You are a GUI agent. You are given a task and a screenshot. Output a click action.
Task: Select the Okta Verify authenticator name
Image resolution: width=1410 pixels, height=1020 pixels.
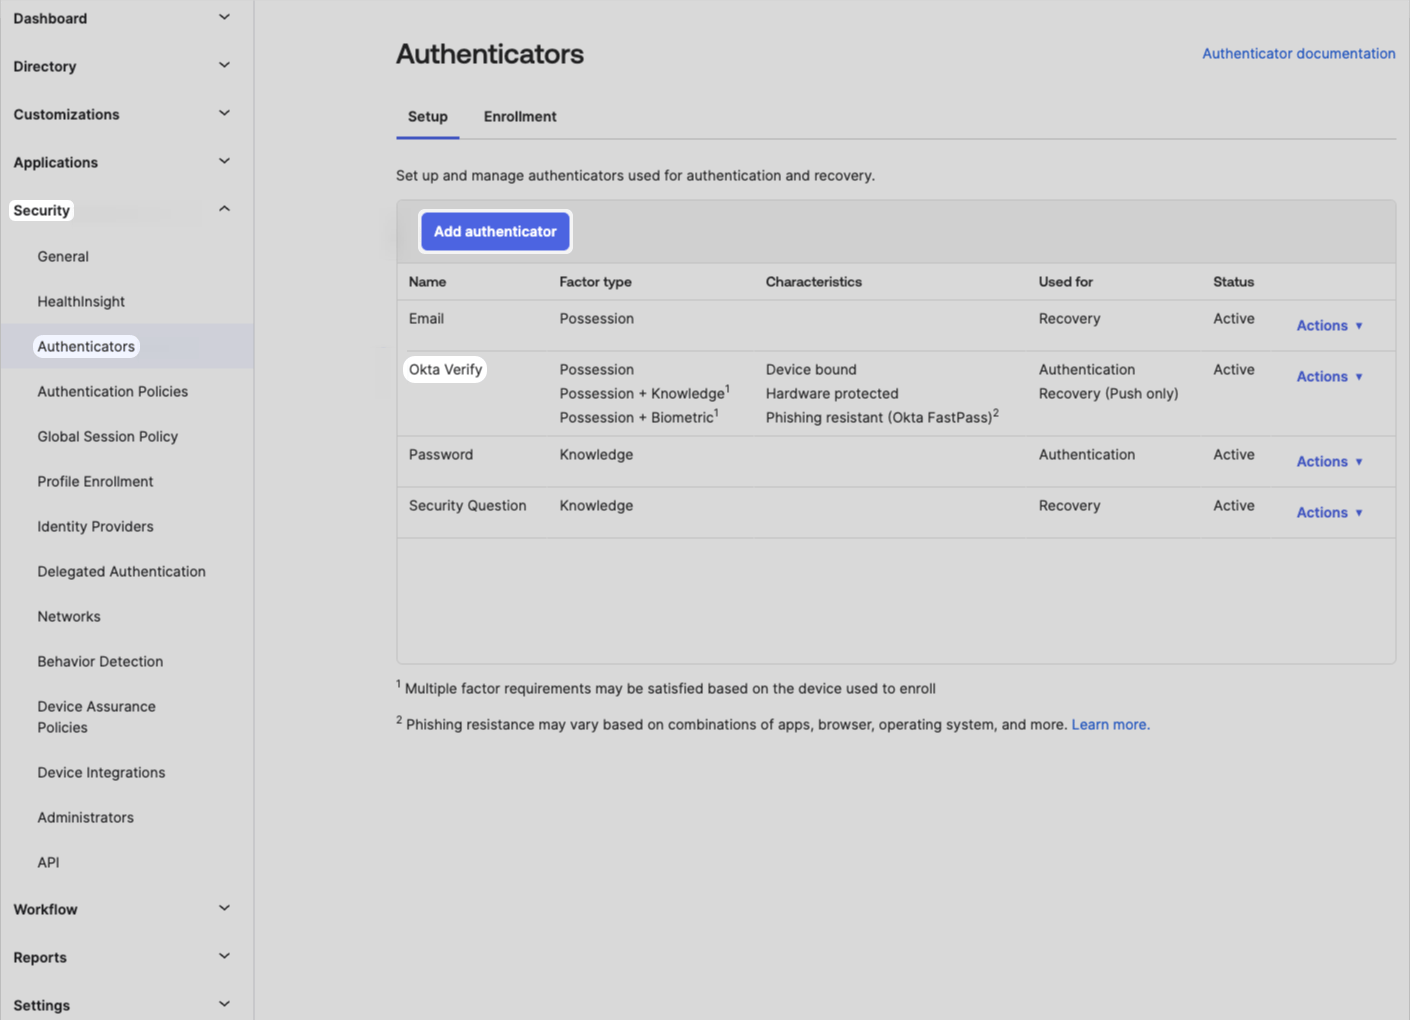click(x=445, y=369)
